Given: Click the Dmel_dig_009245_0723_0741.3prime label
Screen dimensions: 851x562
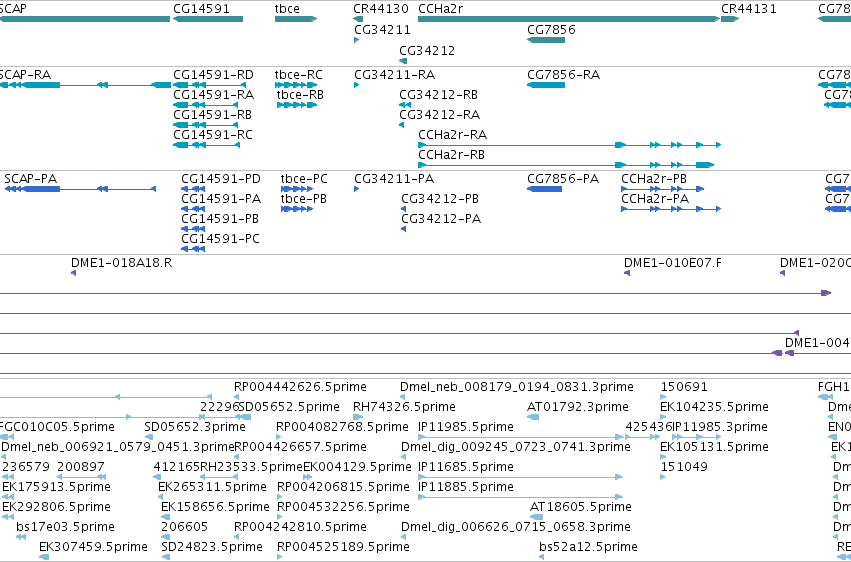Looking at the screenshot, I should [516, 446].
